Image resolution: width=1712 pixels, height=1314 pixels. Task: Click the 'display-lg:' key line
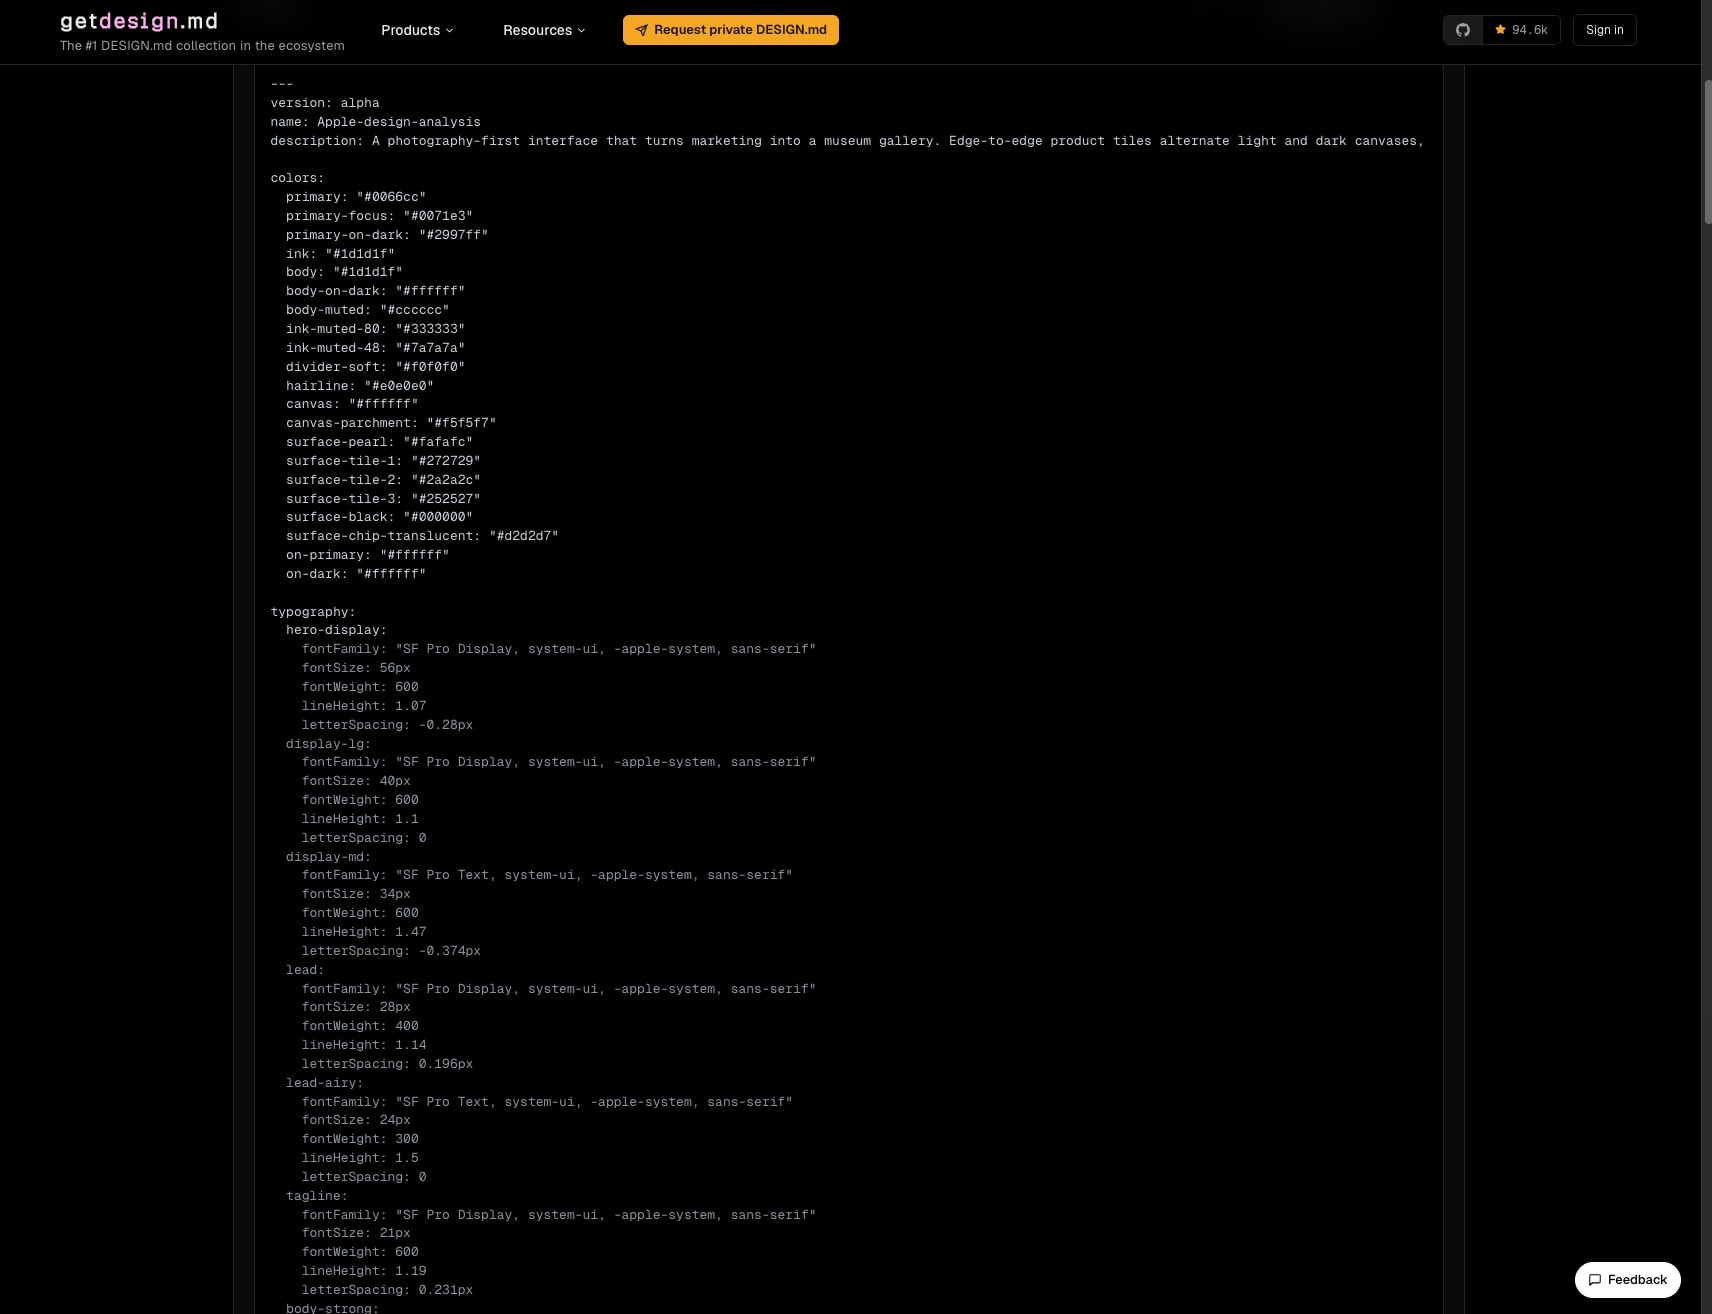click(328, 744)
